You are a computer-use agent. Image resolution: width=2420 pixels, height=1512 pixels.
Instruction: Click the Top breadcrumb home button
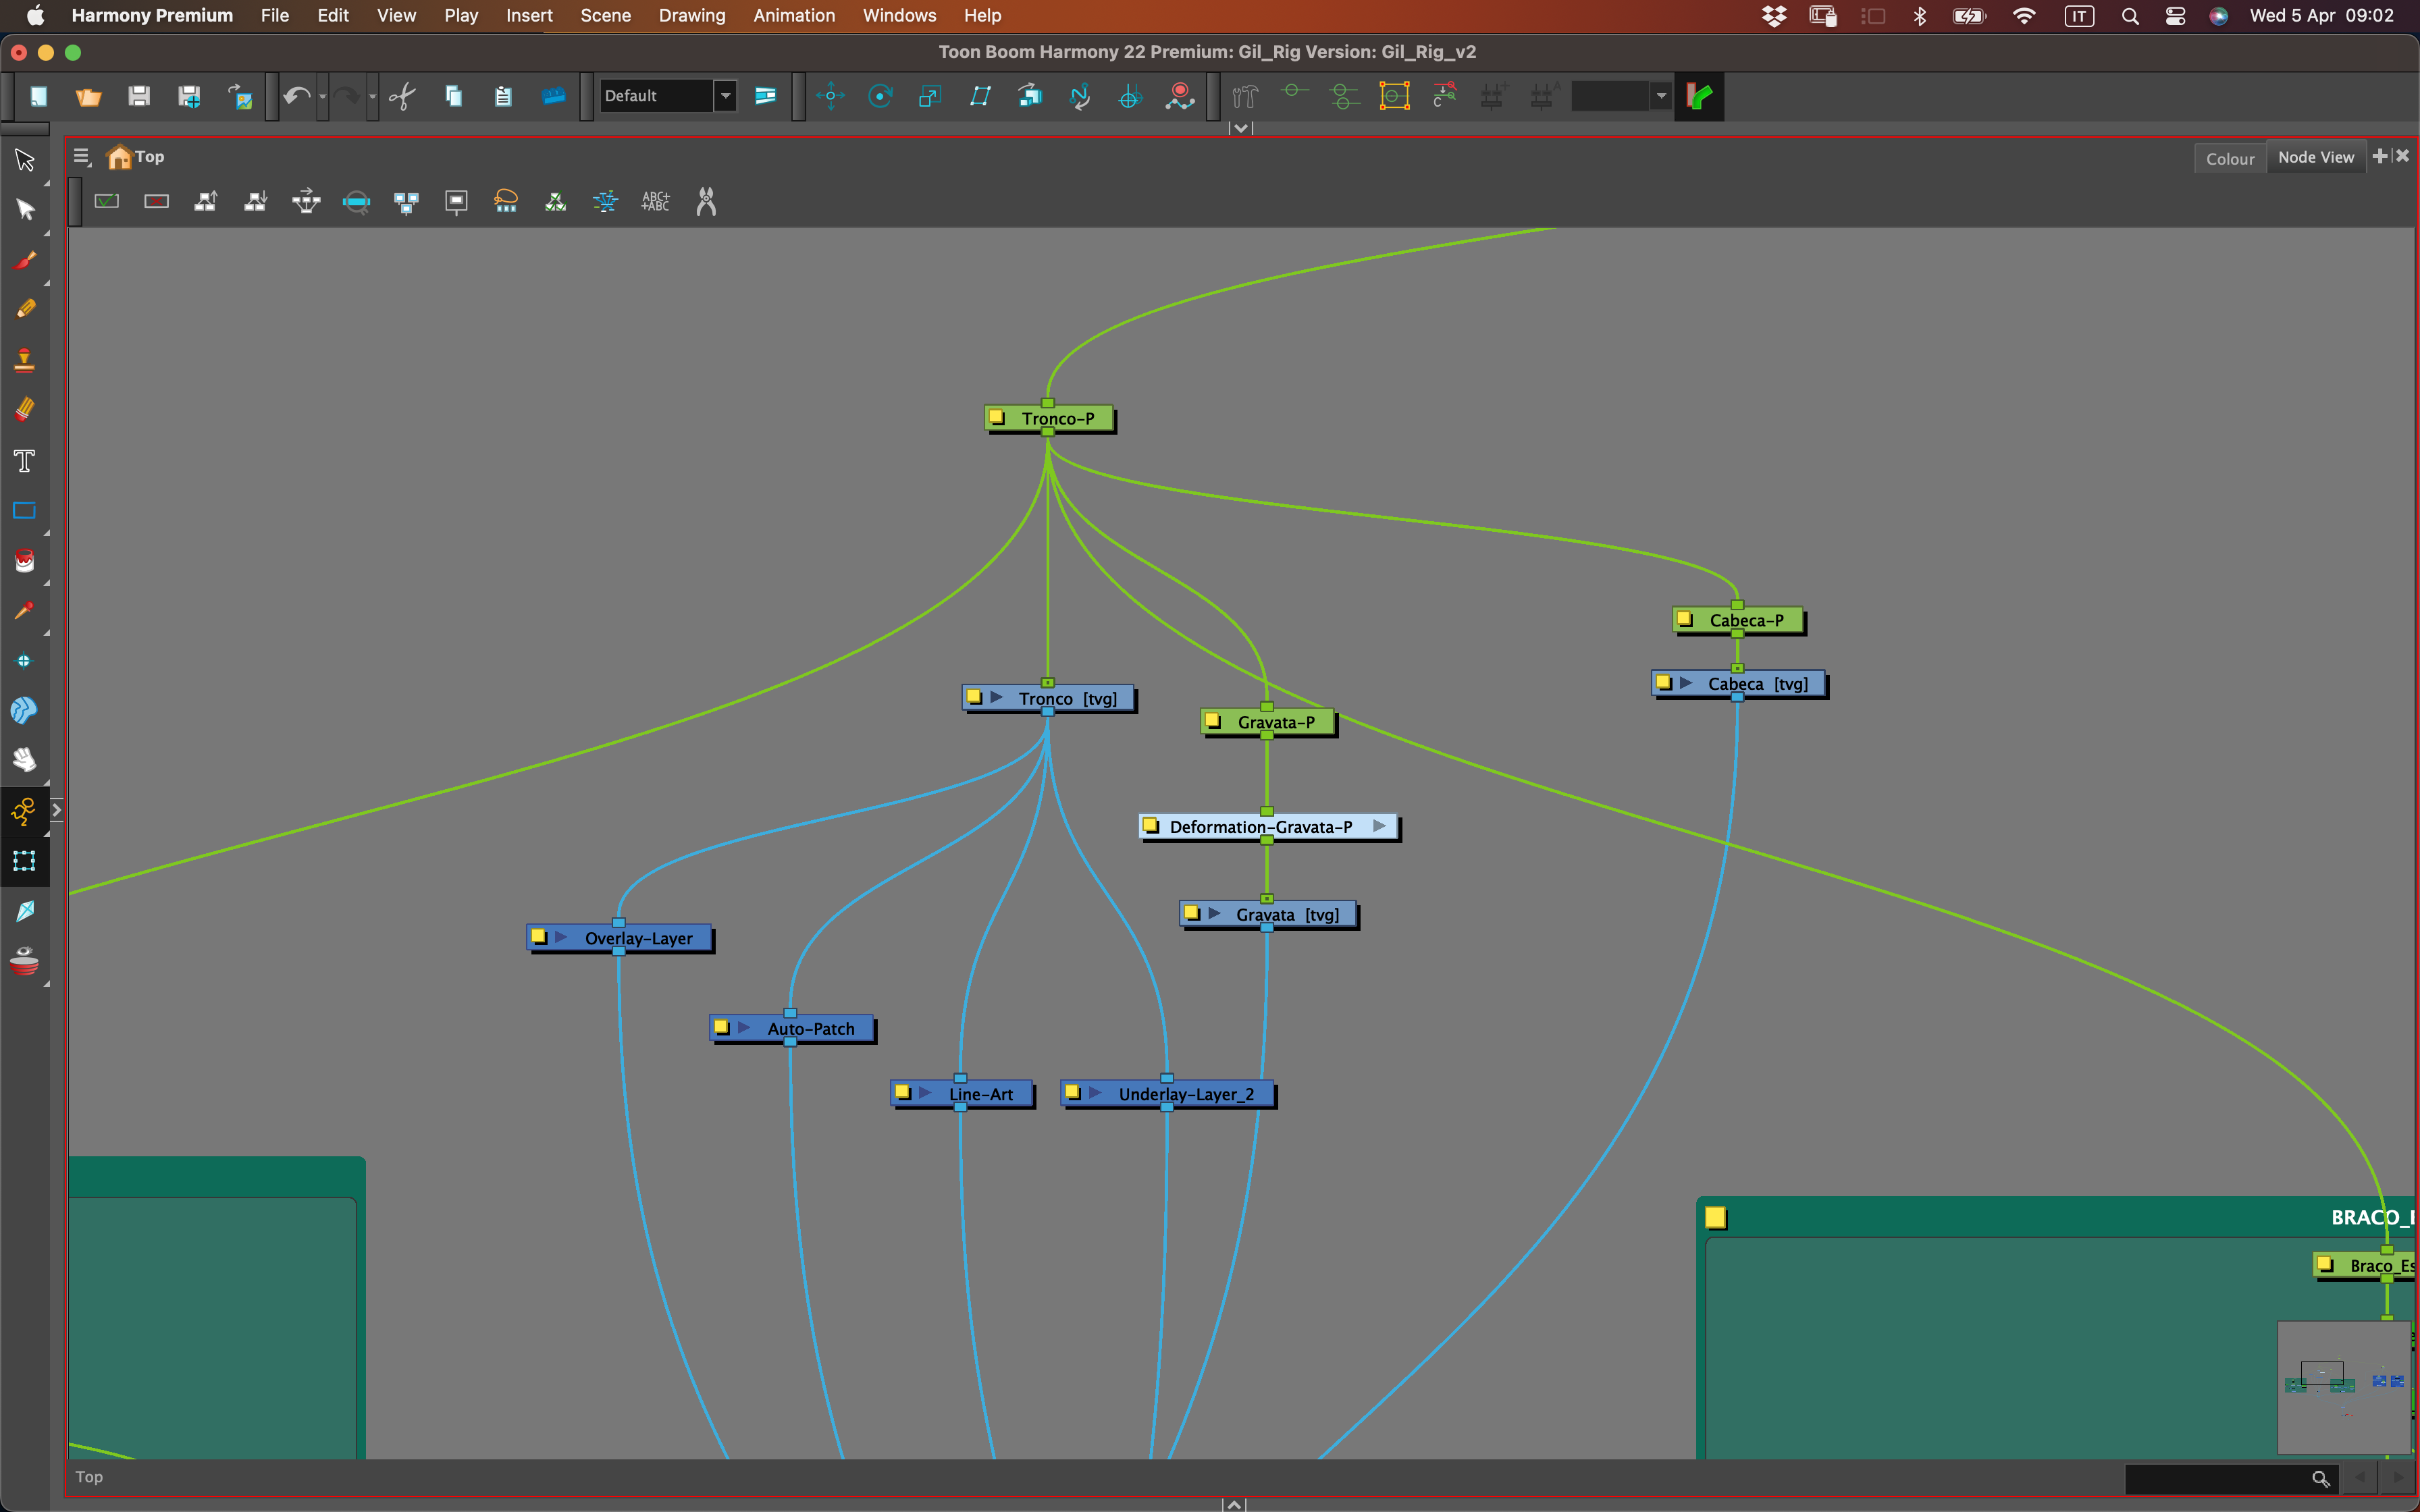point(119,156)
